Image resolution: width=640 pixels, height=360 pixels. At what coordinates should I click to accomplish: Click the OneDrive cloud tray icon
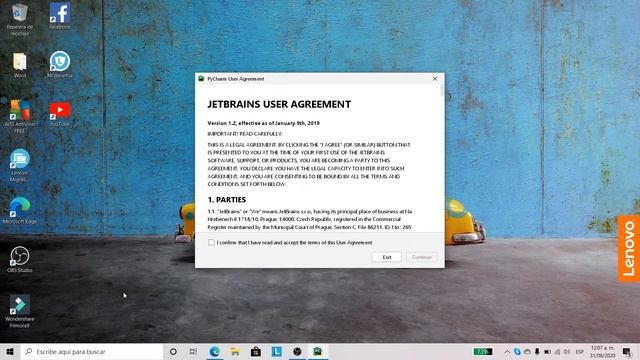527,351
